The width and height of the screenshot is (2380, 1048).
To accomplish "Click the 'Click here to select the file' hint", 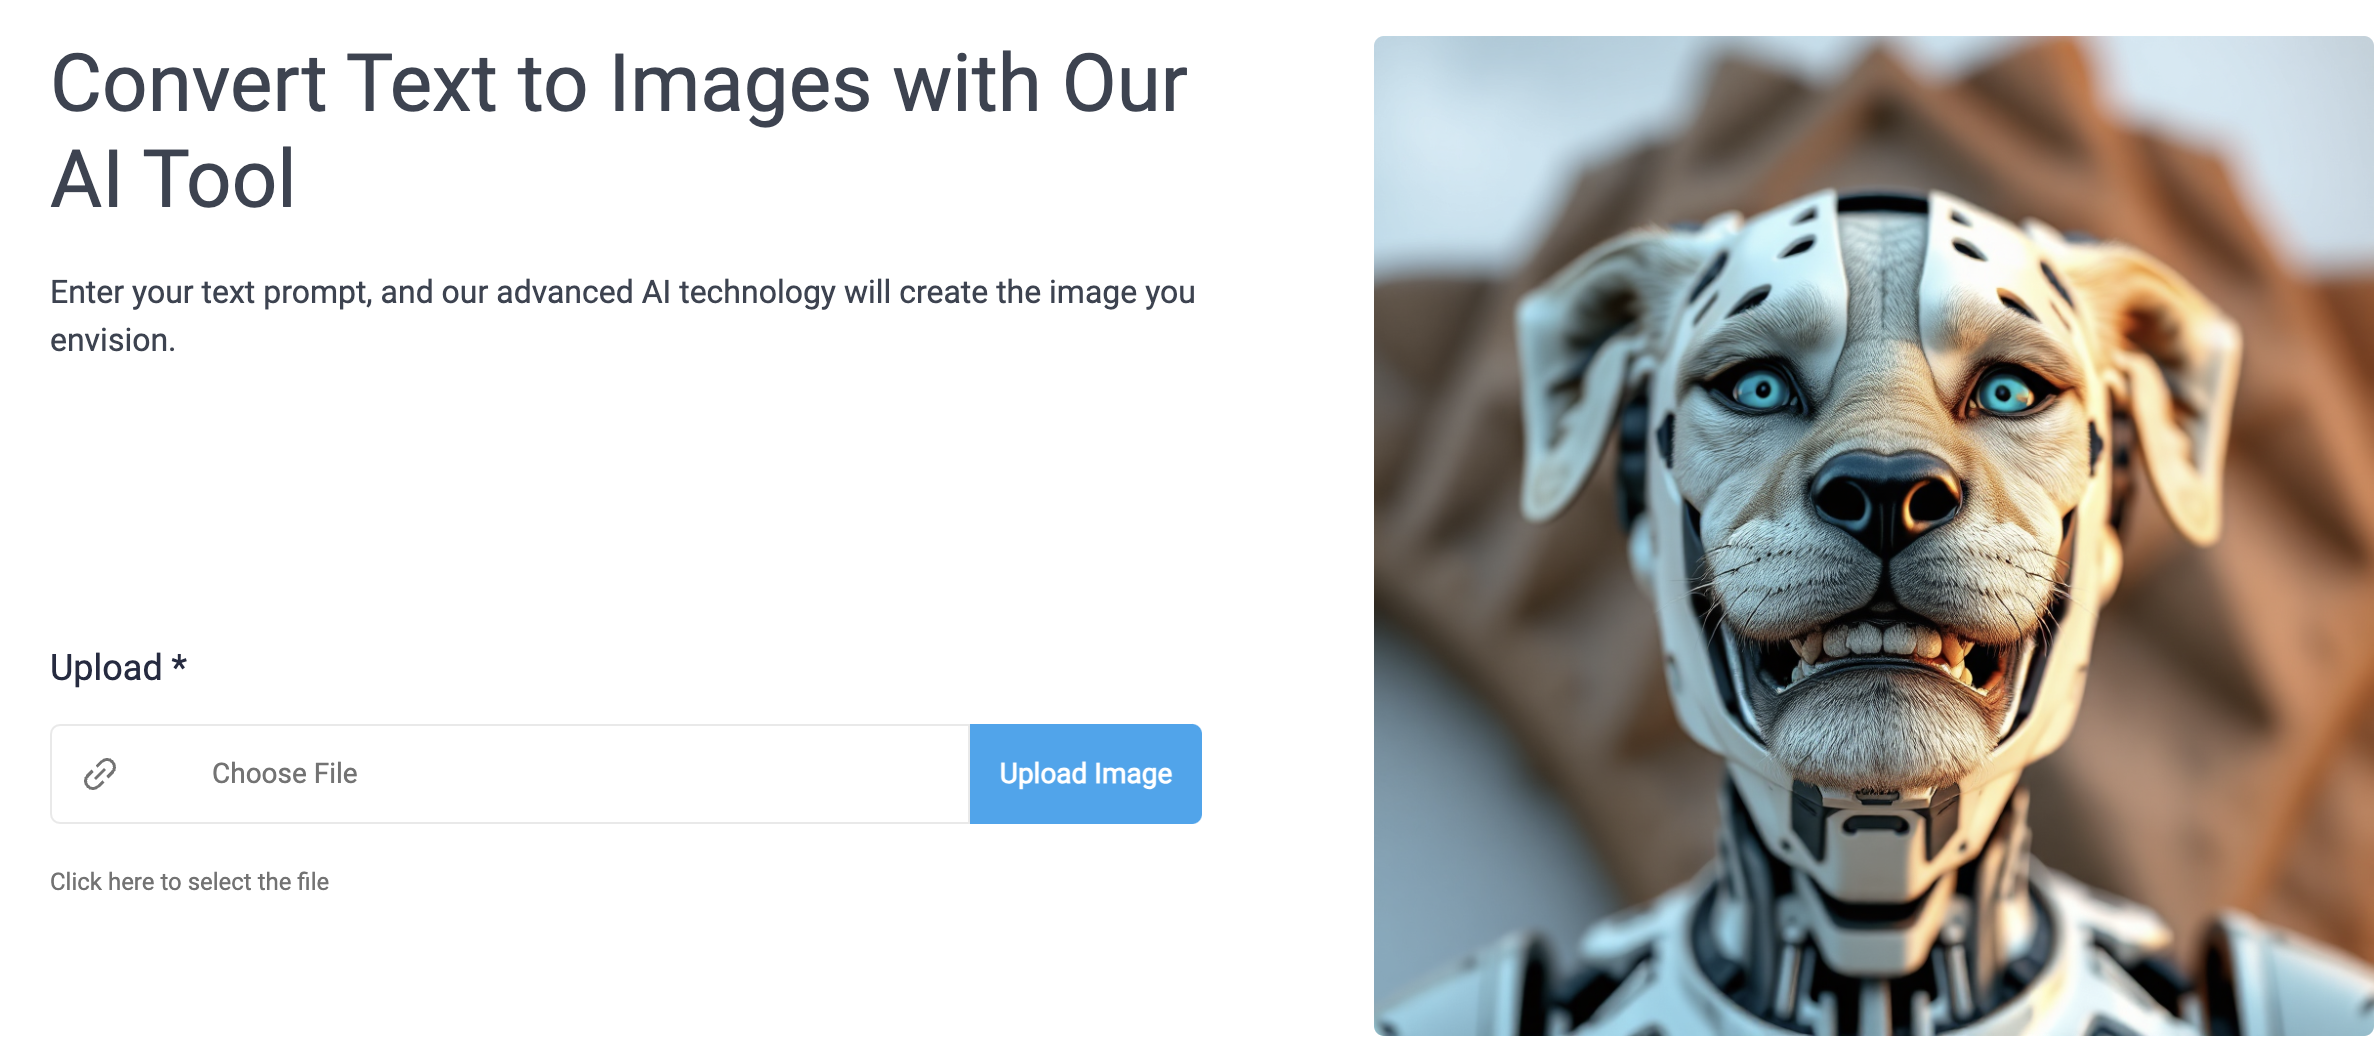I will pyautogui.click(x=189, y=882).
